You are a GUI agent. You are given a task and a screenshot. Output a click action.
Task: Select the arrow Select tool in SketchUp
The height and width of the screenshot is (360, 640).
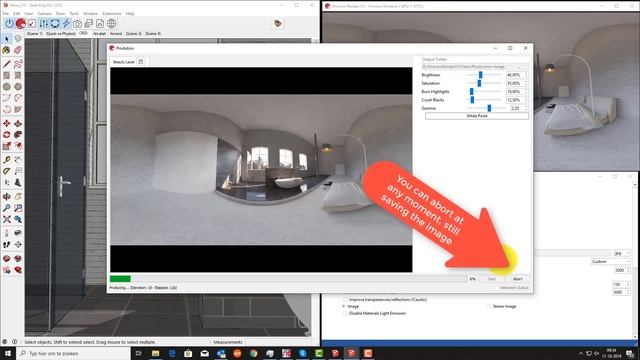(x=7, y=39)
